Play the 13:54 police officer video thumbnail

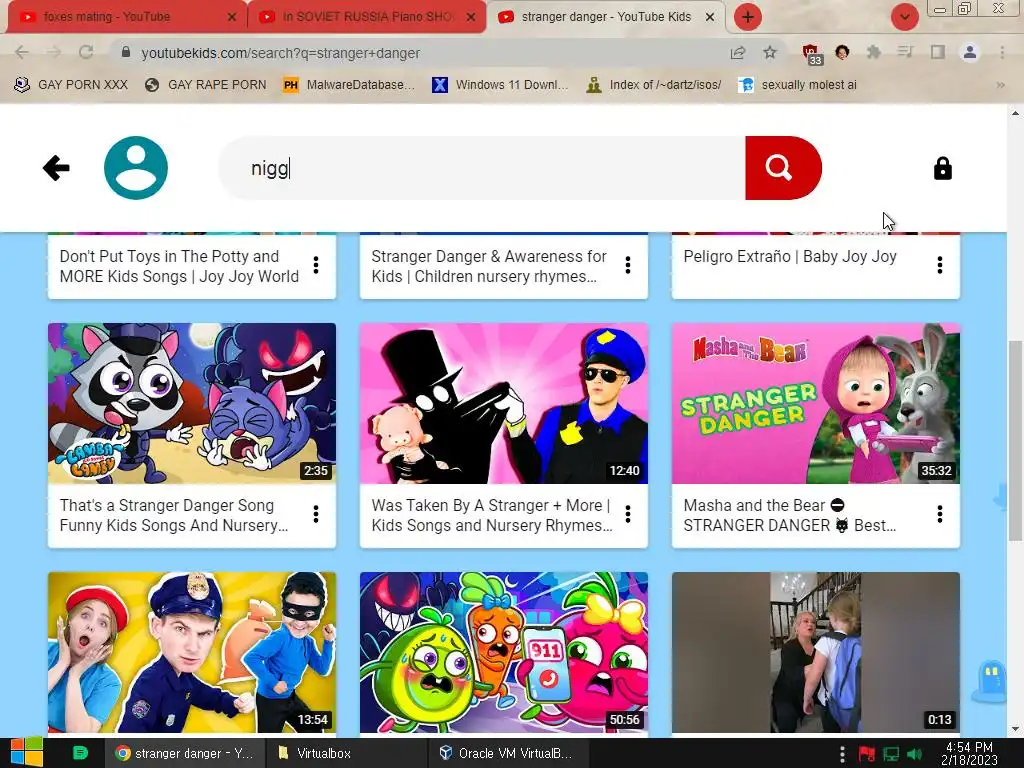(x=192, y=652)
